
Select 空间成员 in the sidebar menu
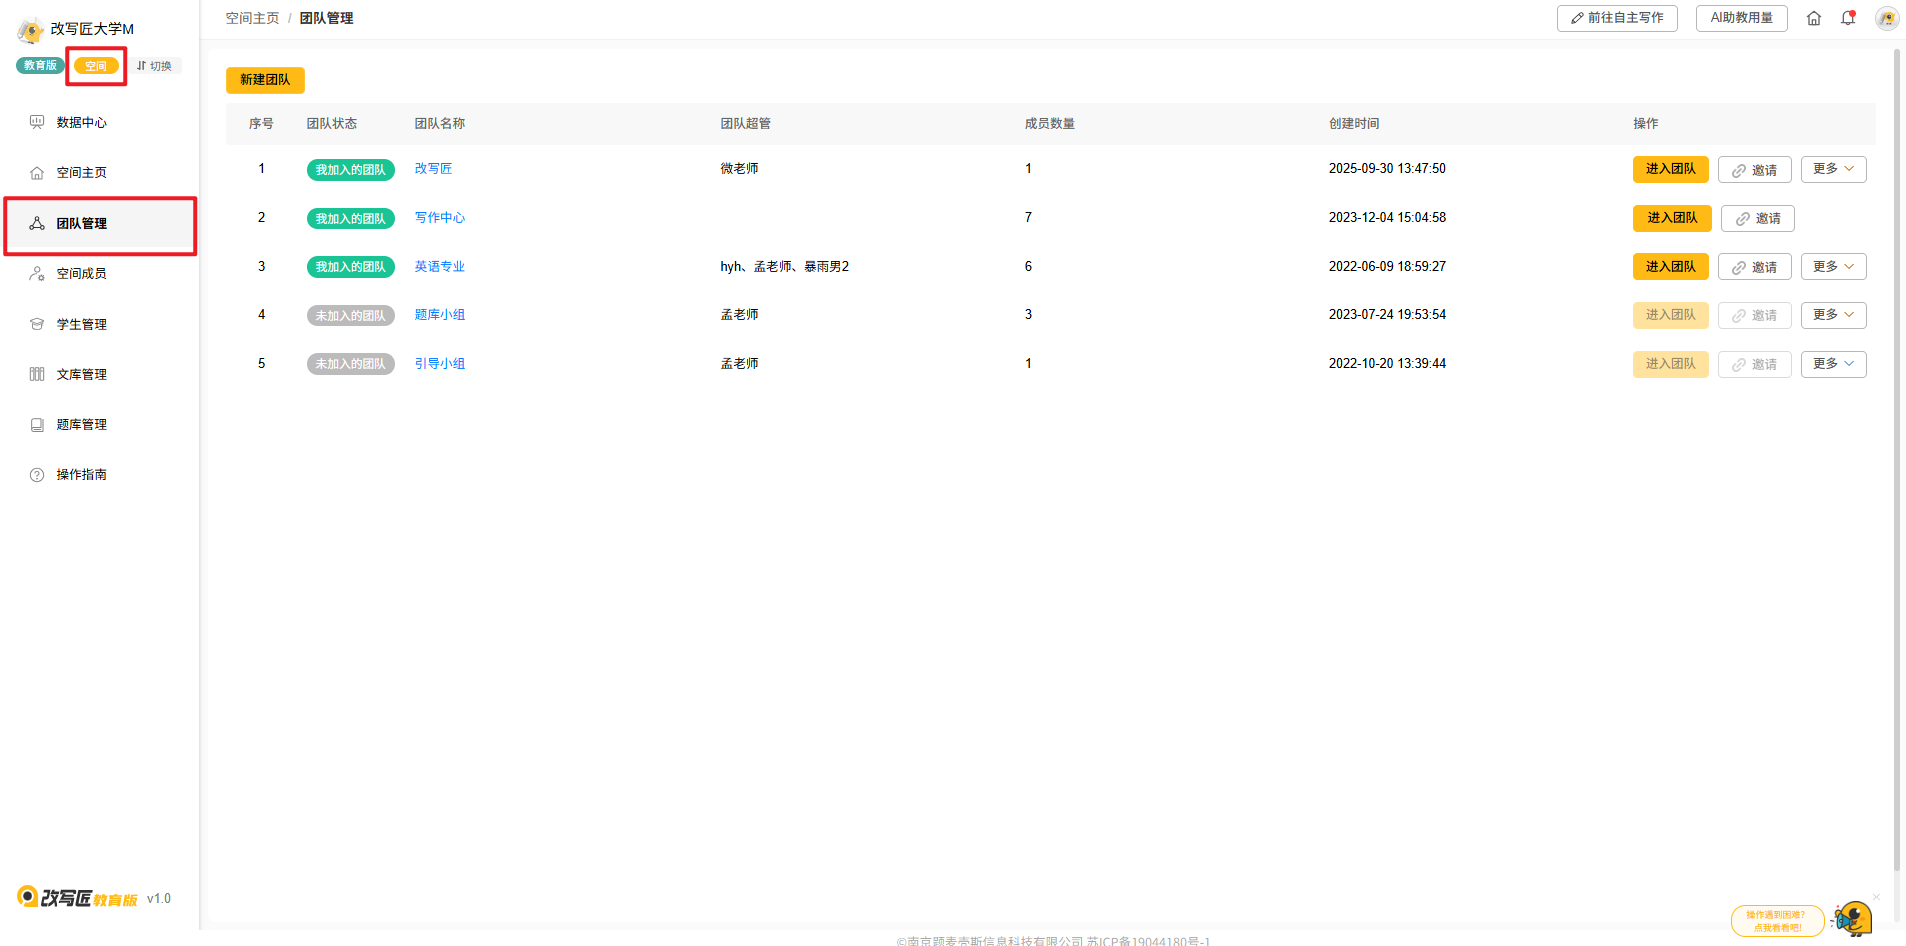click(81, 273)
